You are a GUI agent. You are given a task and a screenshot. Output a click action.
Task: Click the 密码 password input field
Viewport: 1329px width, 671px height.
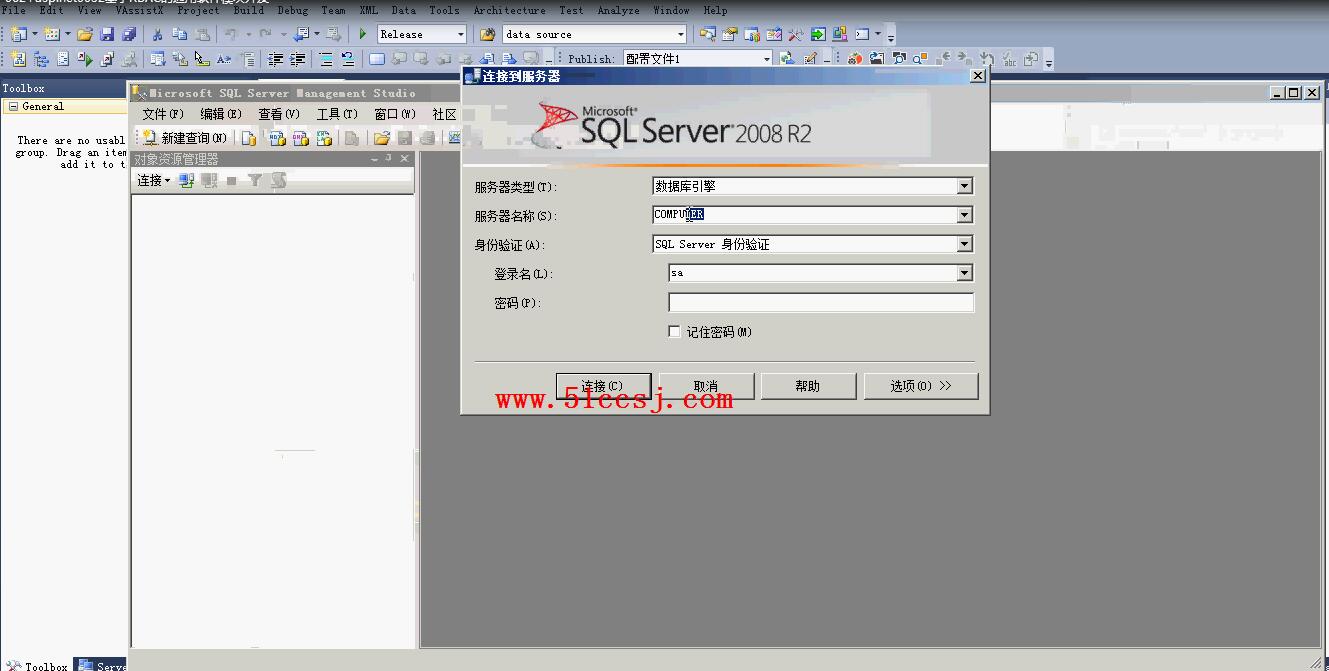click(x=820, y=302)
